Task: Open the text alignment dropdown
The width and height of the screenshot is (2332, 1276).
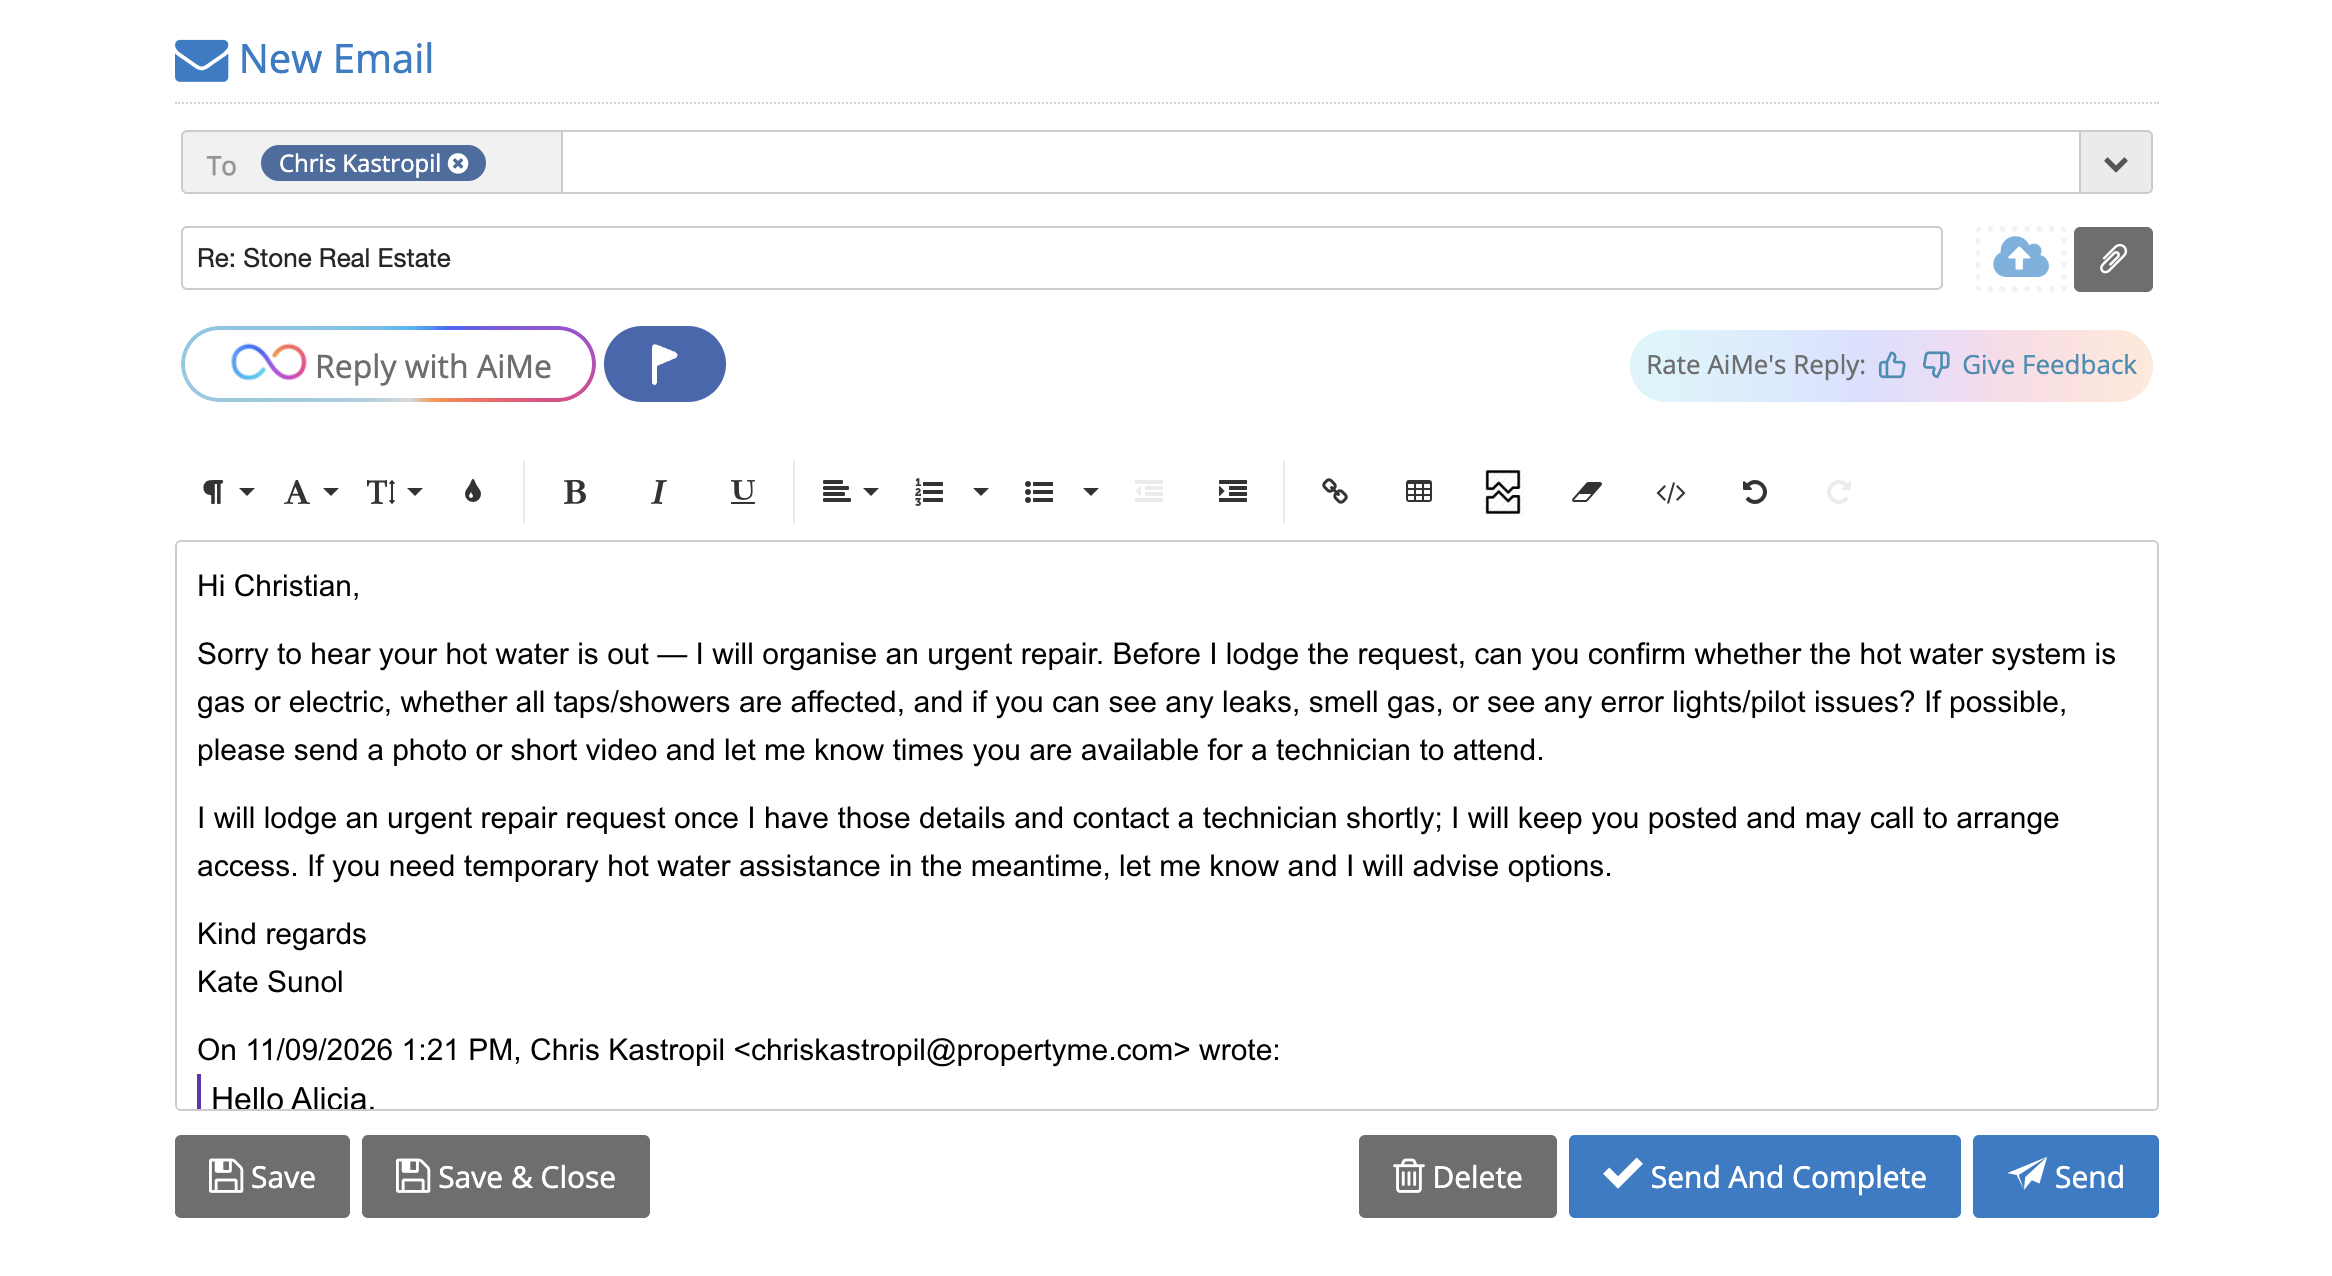Action: tap(849, 491)
